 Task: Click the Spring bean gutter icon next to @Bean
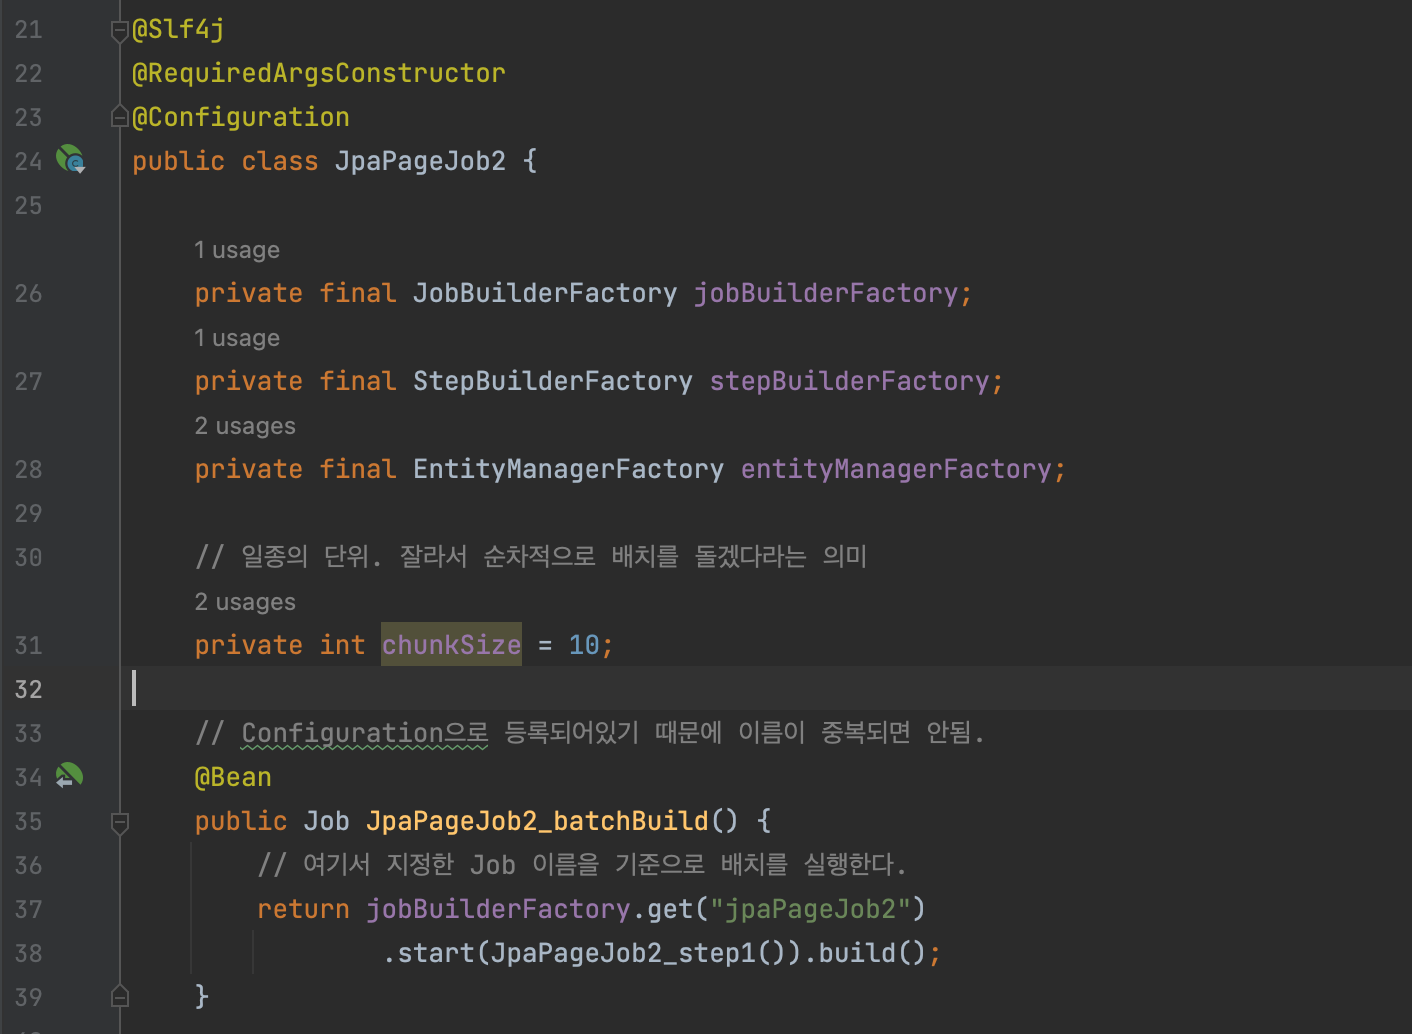click(68, 775)
